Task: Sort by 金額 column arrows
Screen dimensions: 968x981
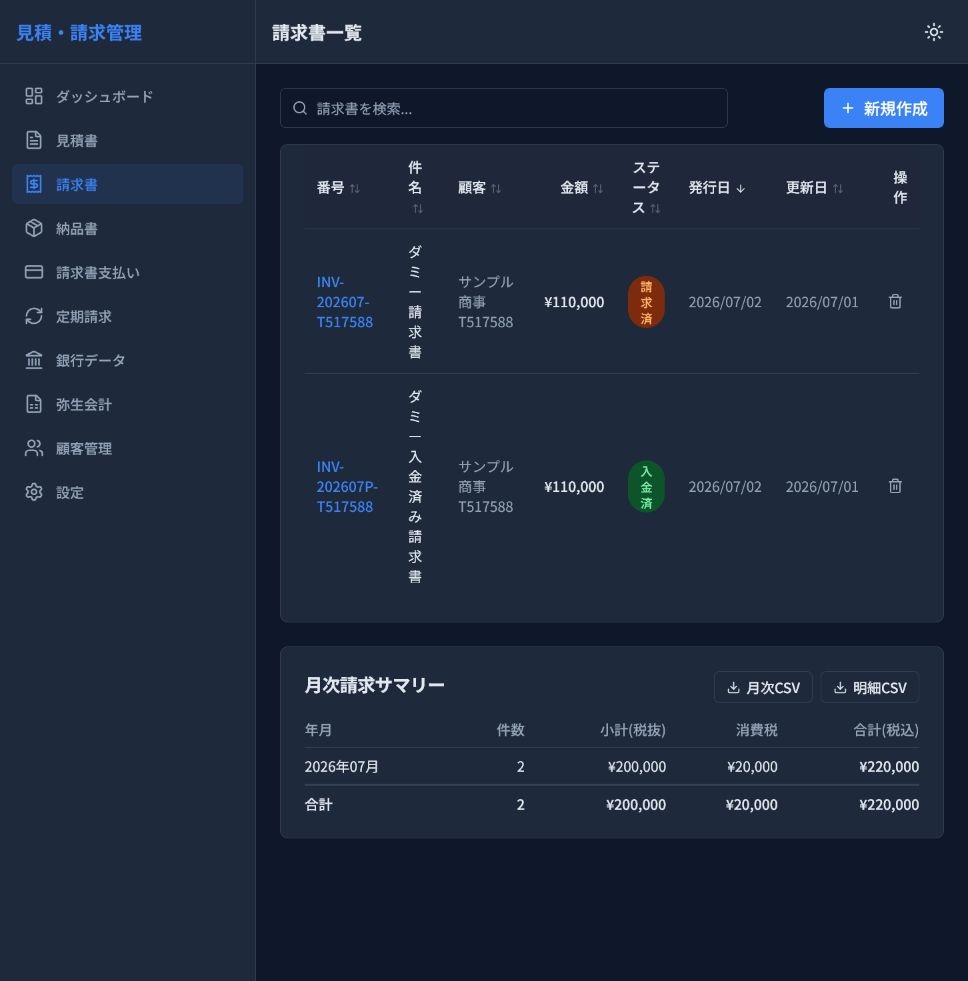Action: click(x=598, y=188)
